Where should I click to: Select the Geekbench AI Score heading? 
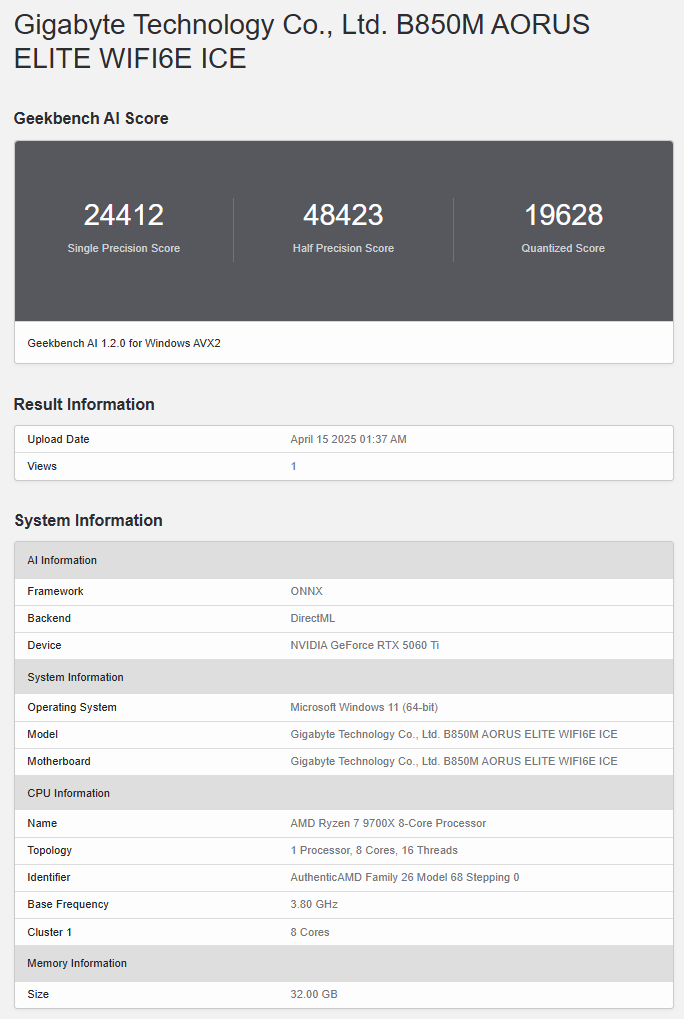coord(91,118)
